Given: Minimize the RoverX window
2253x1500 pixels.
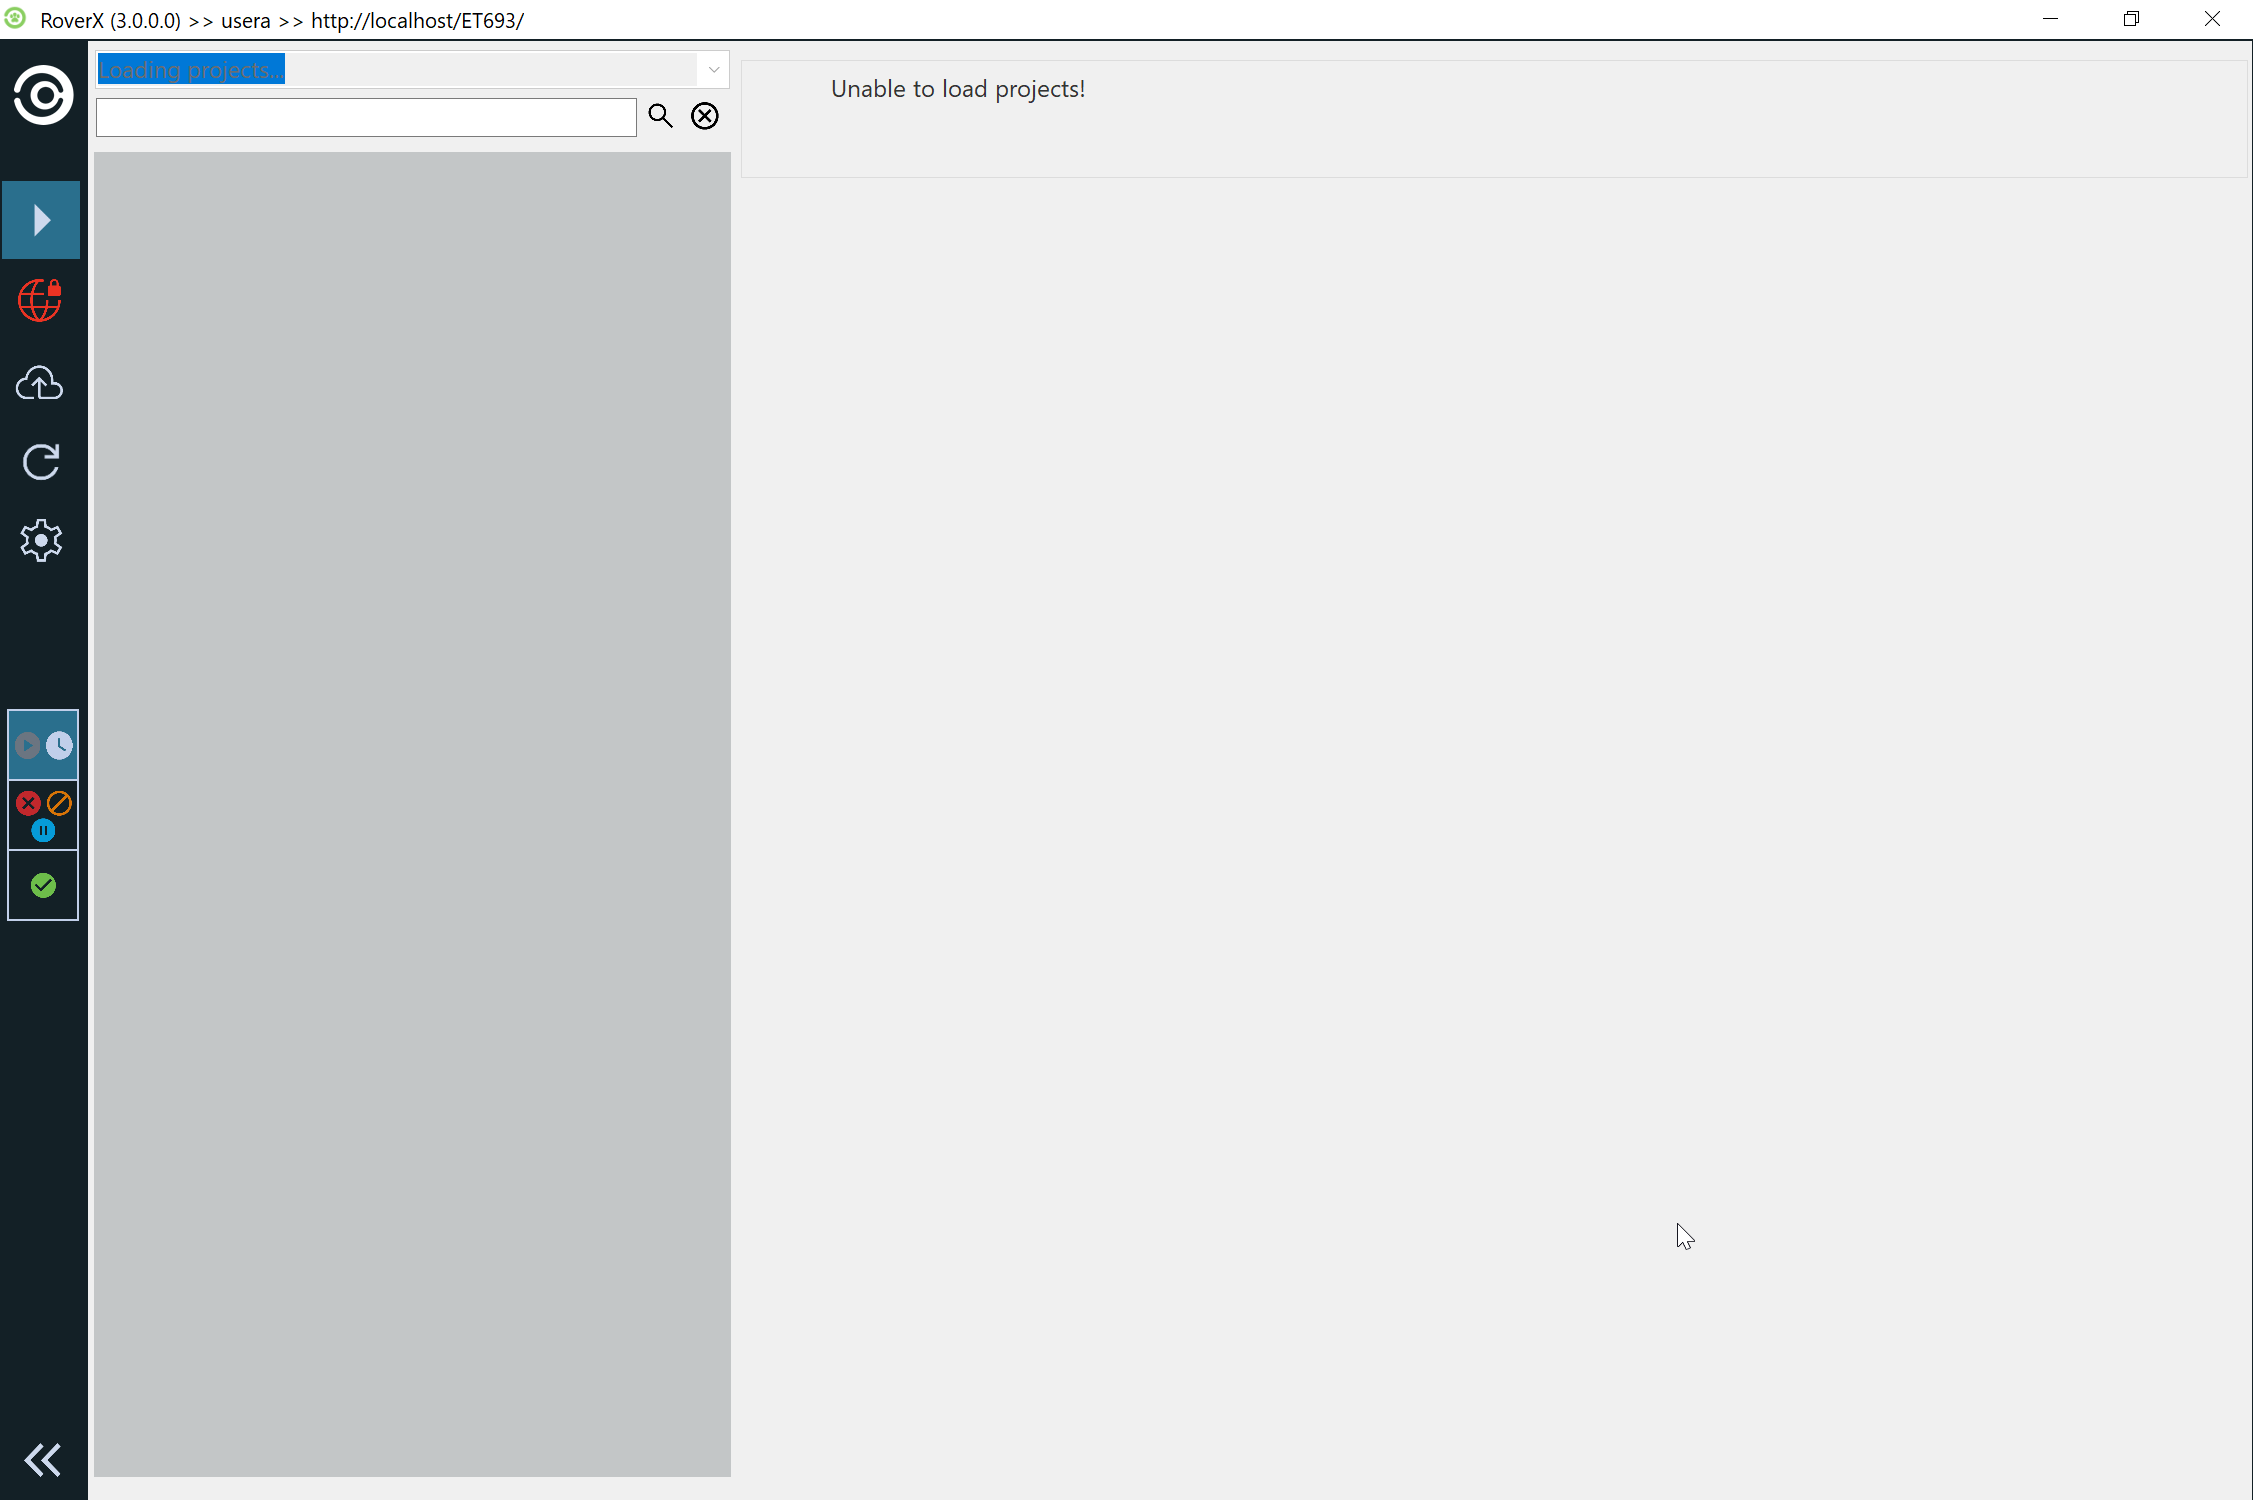Looking at the screenshot, I should 2050,19.
